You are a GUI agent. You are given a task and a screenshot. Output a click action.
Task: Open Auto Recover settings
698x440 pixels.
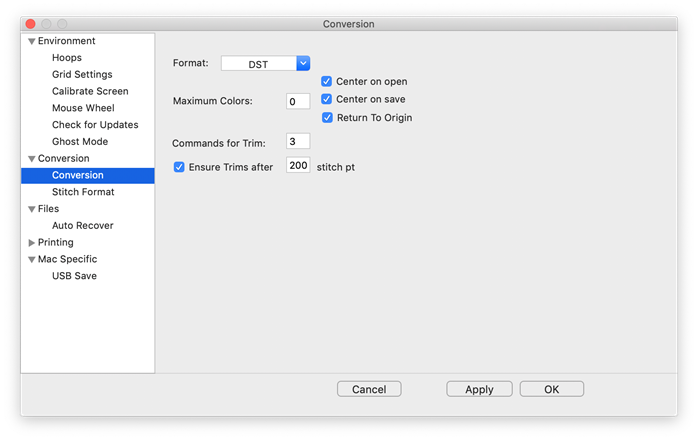click(83, 226)
